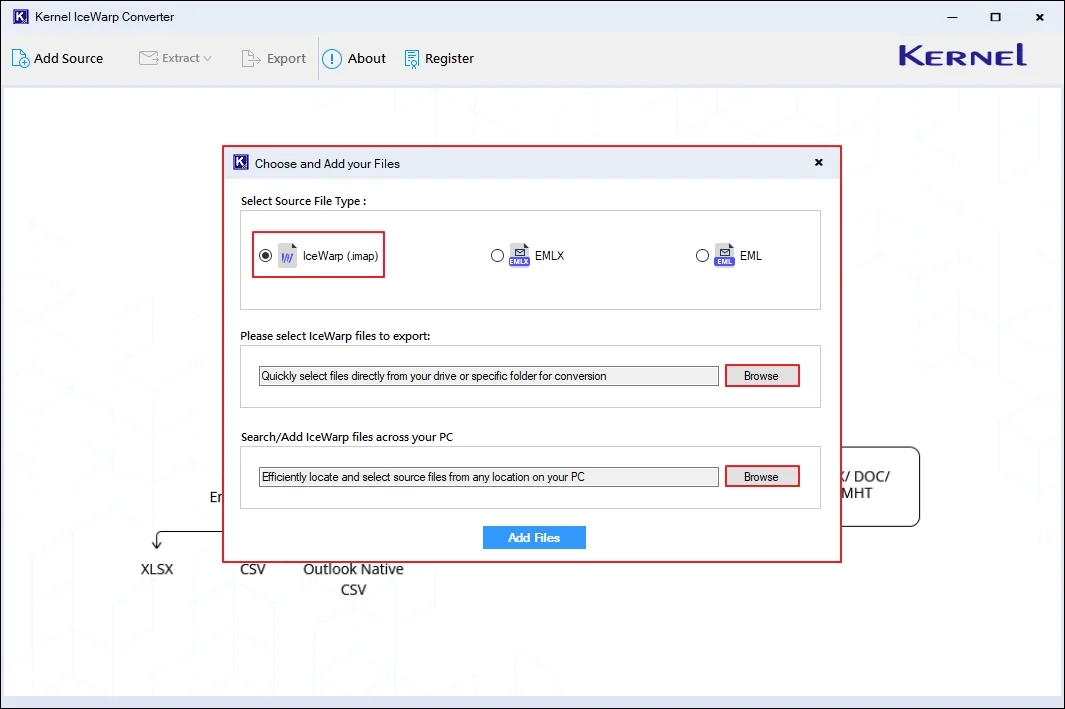Browse to search IceWarp files across PC

(x=761, y=477)
